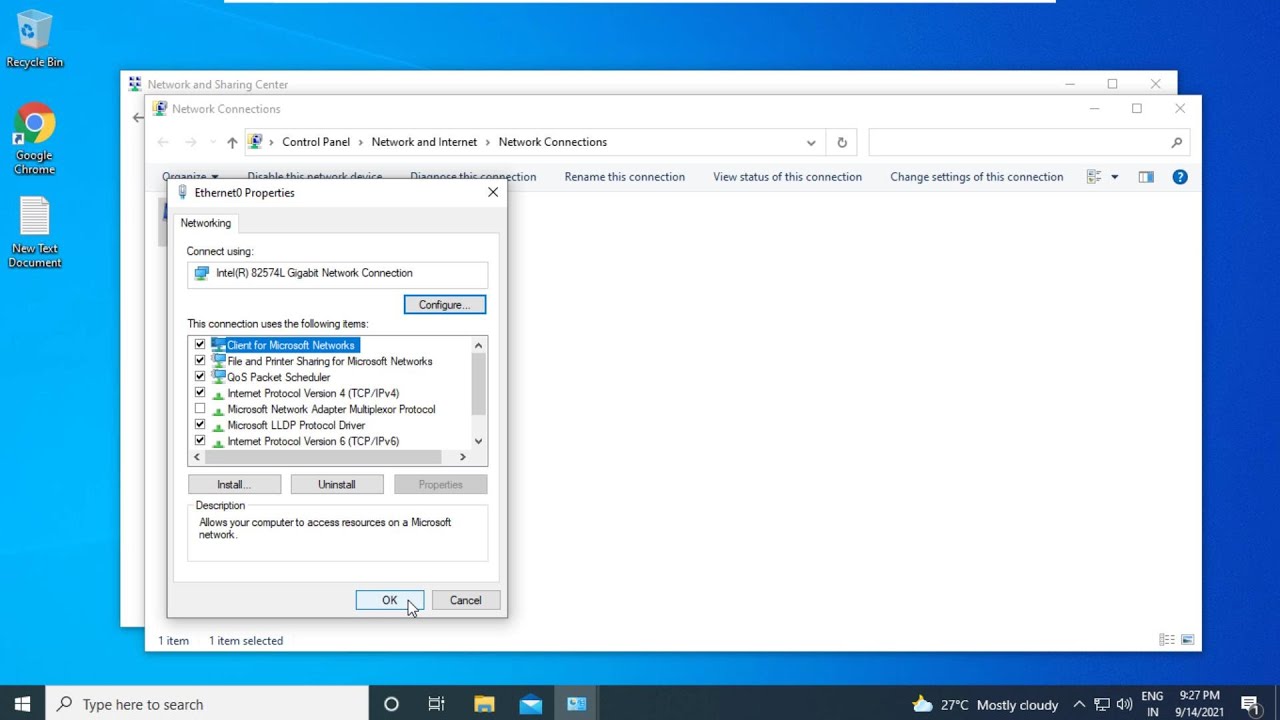Click list horizontal scroll left arrow
1280x720 pixels.
[x=196, y=457]
